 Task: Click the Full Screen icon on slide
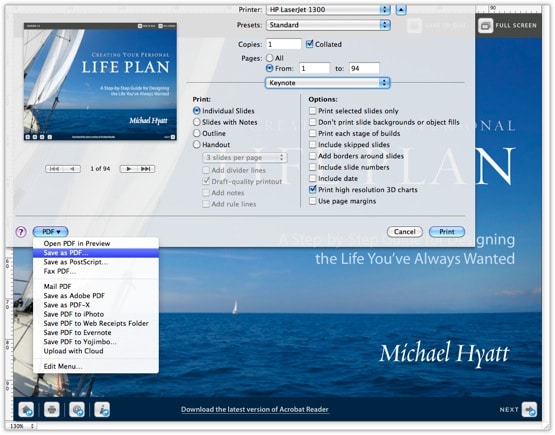coord(485,25)
